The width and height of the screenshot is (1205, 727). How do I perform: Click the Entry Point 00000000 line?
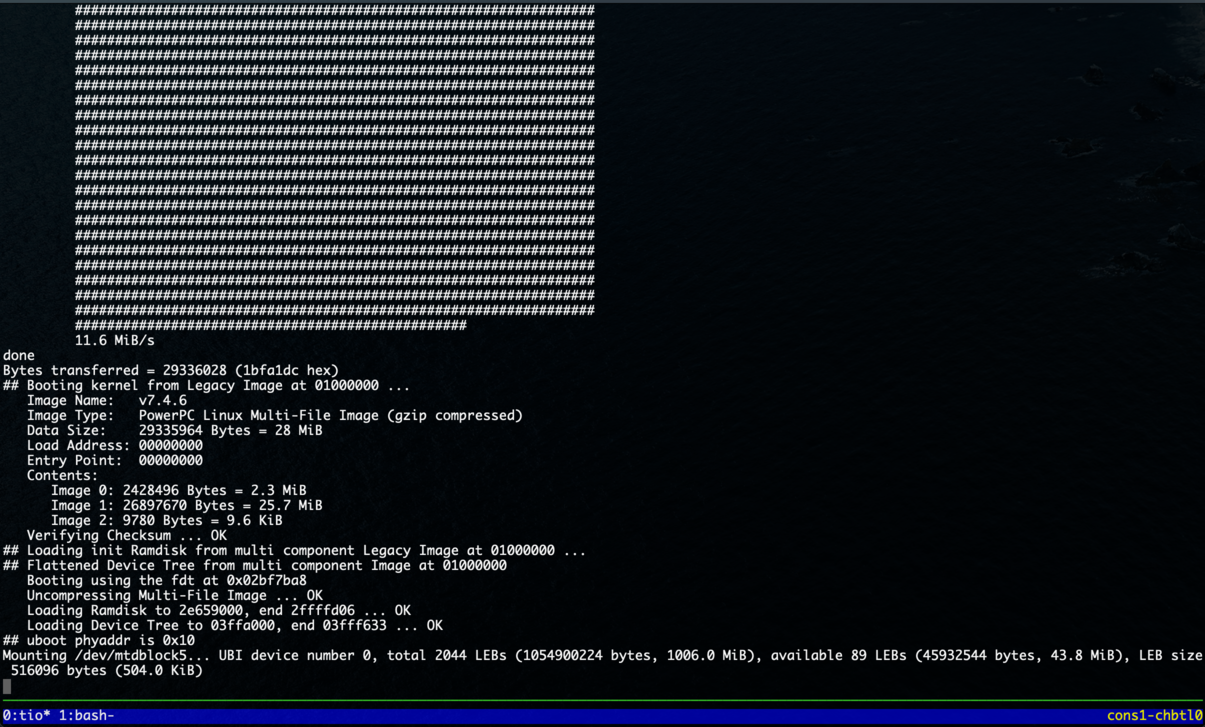tap(114, 460)
